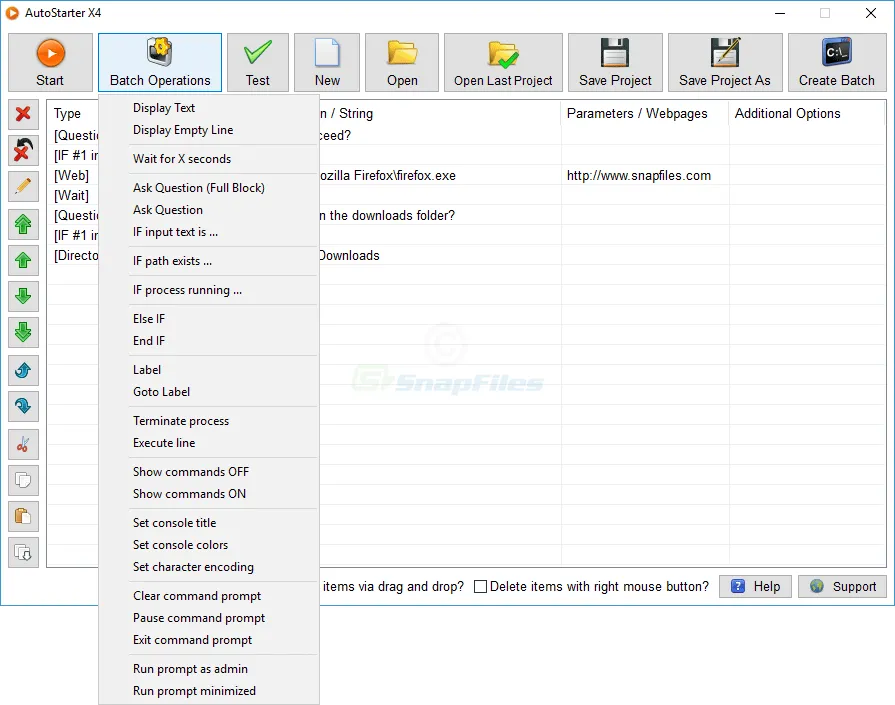Image resolution: width=895 pixels, height=705 pixels.
Task: Copy item with the two-pages sidebar icon
Action: click(x=23, y=480)
